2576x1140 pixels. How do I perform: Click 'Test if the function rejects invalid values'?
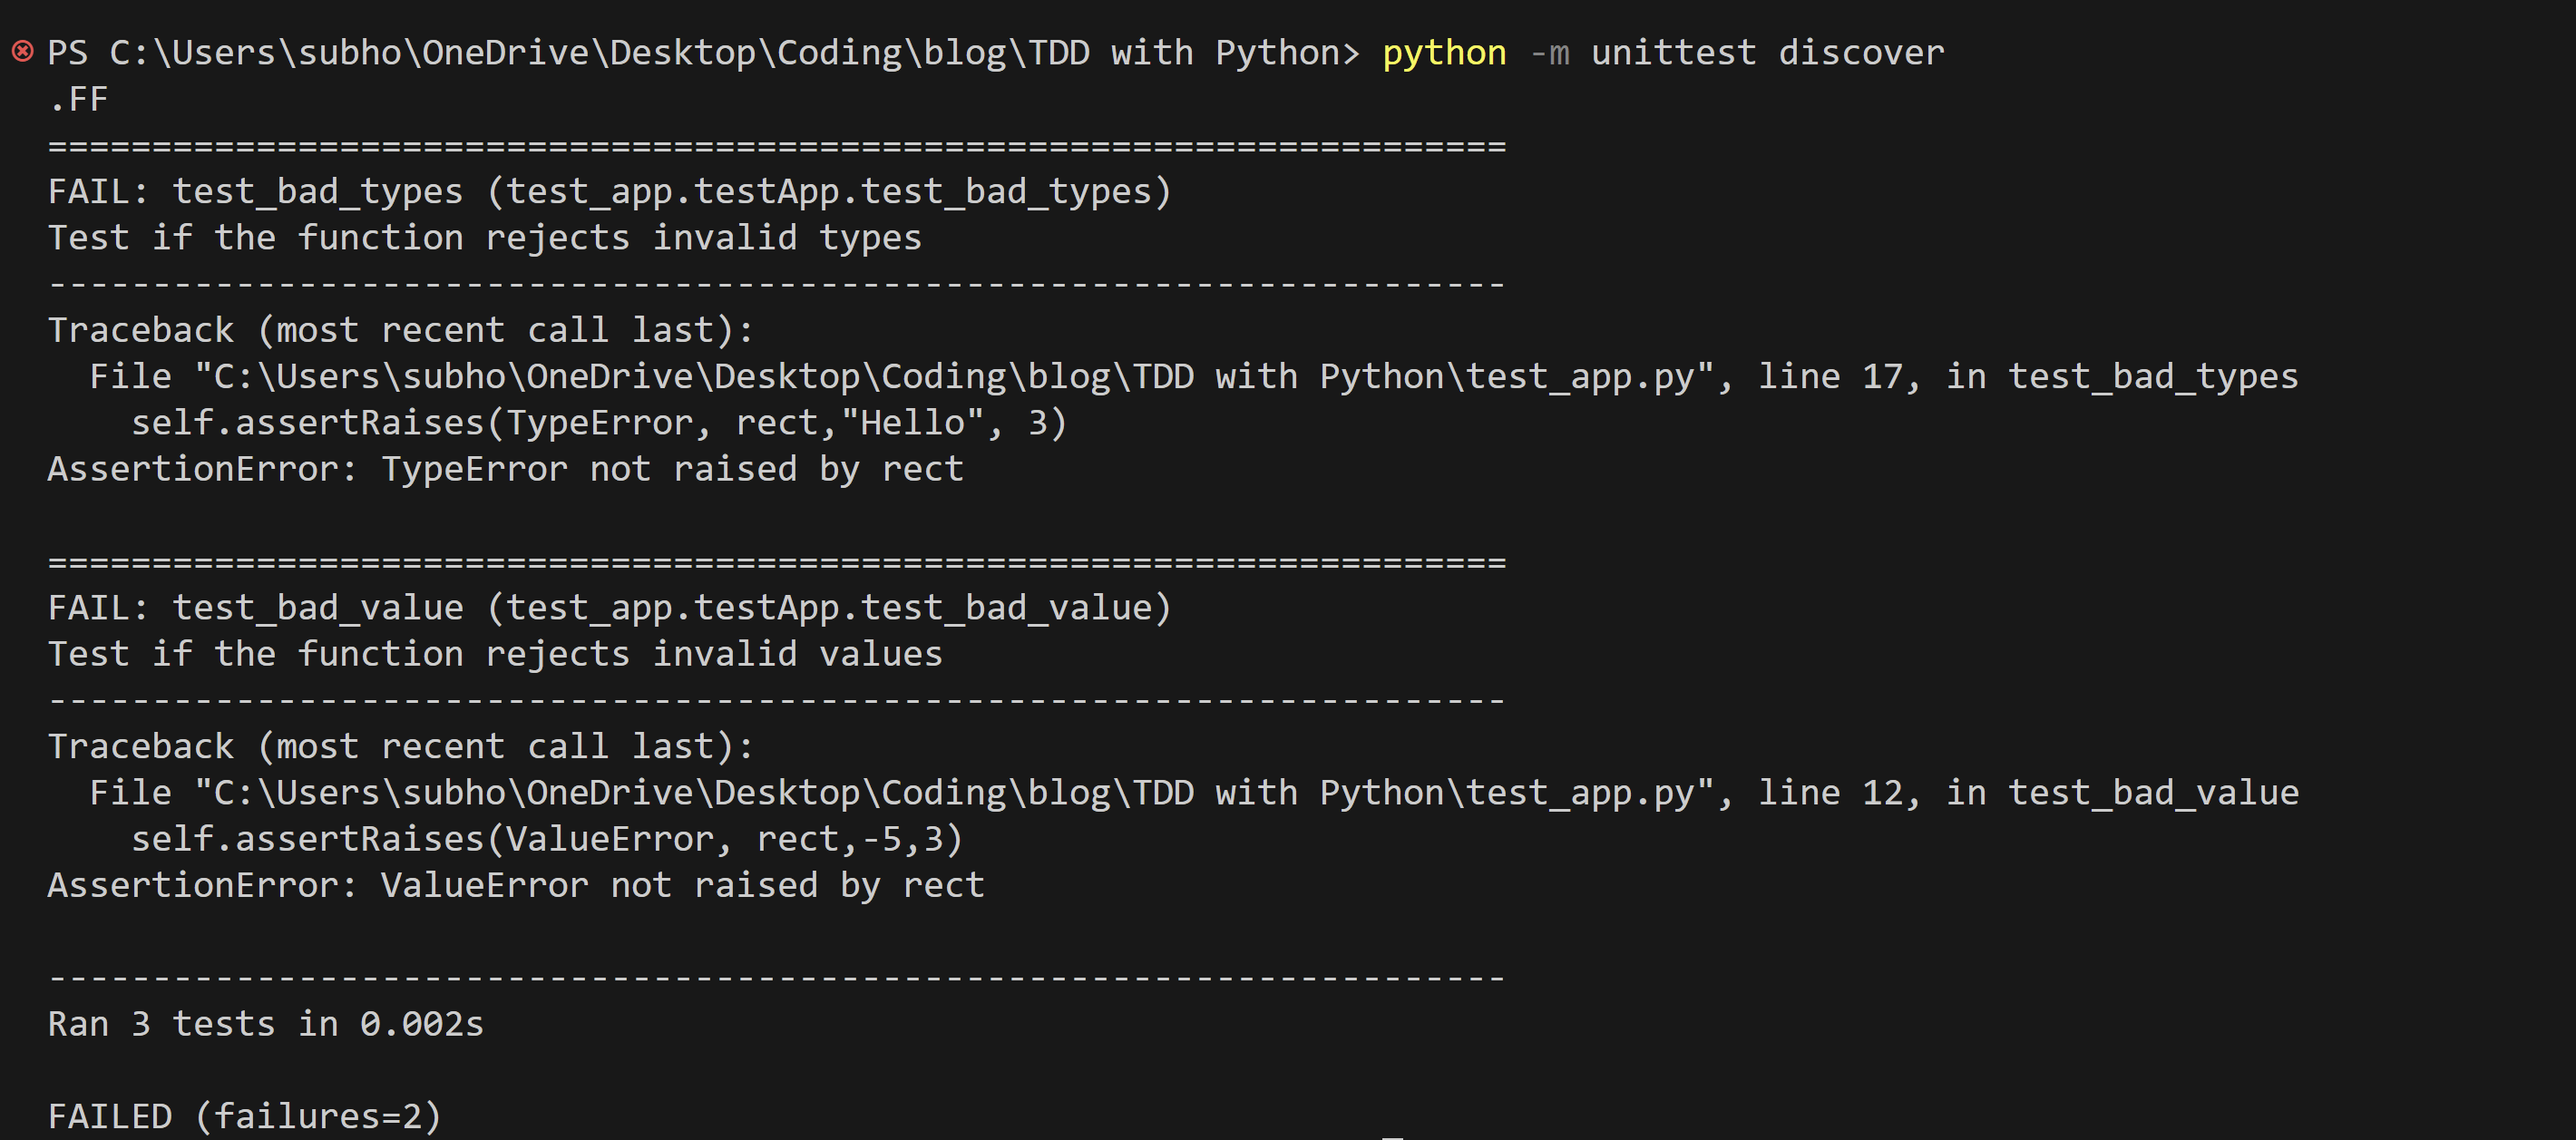[493, 653]
